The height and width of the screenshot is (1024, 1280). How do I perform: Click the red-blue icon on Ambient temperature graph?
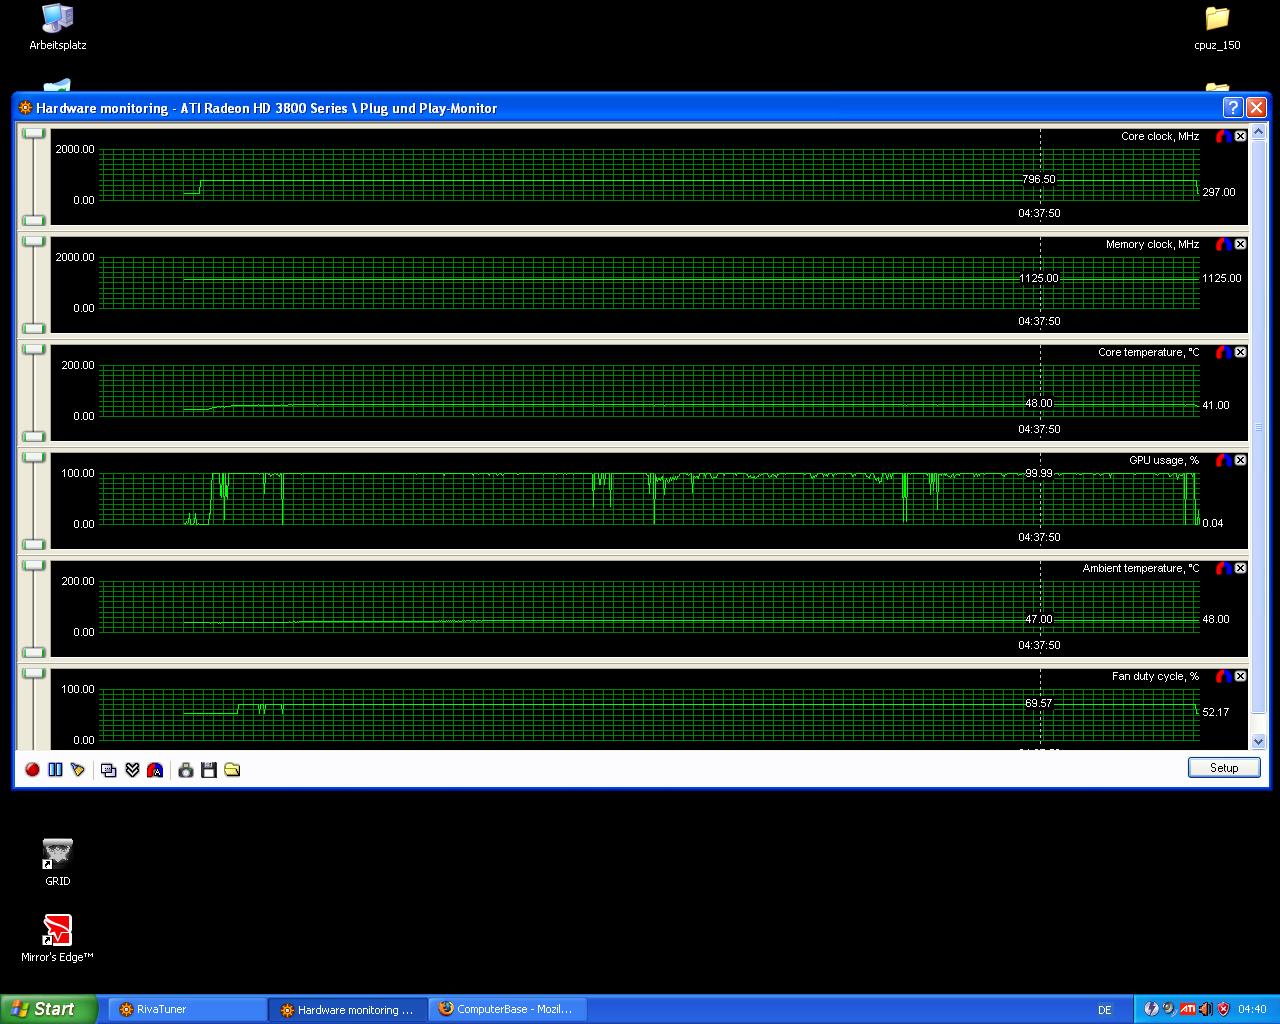click(1223, 568)
